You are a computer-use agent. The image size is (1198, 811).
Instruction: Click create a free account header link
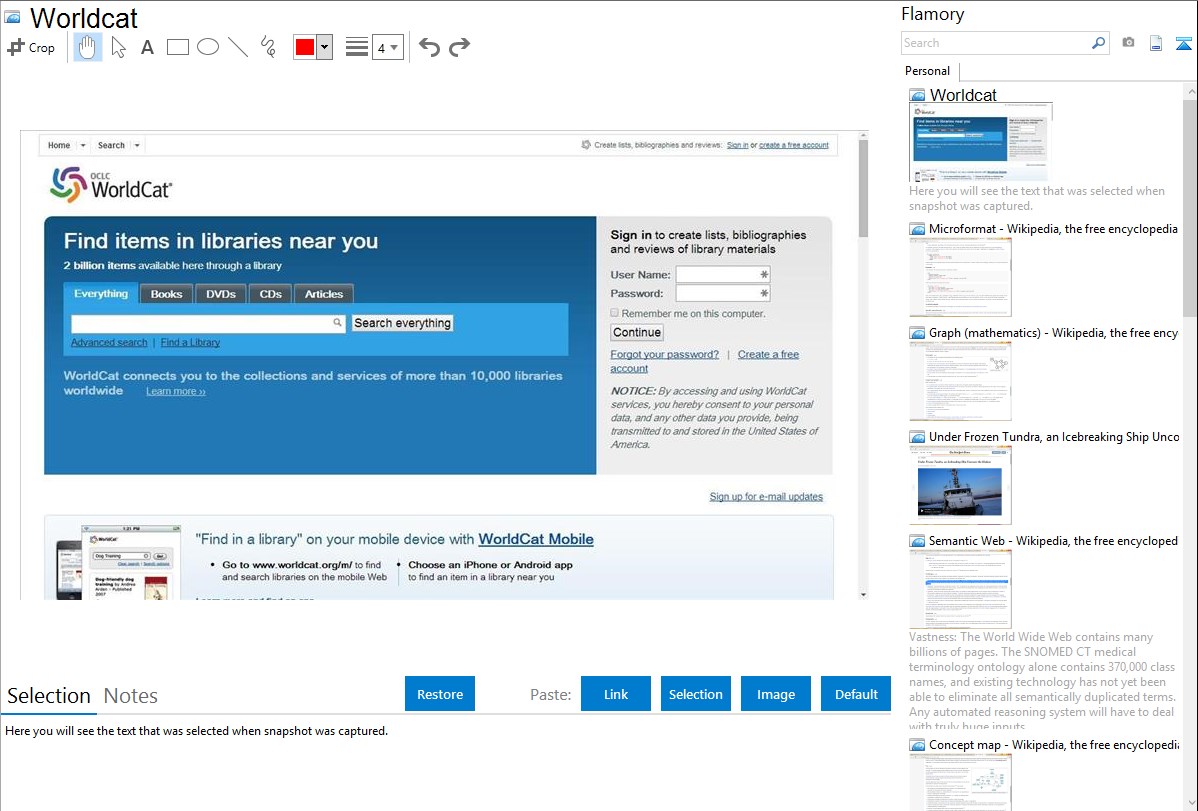coord(794,145)
